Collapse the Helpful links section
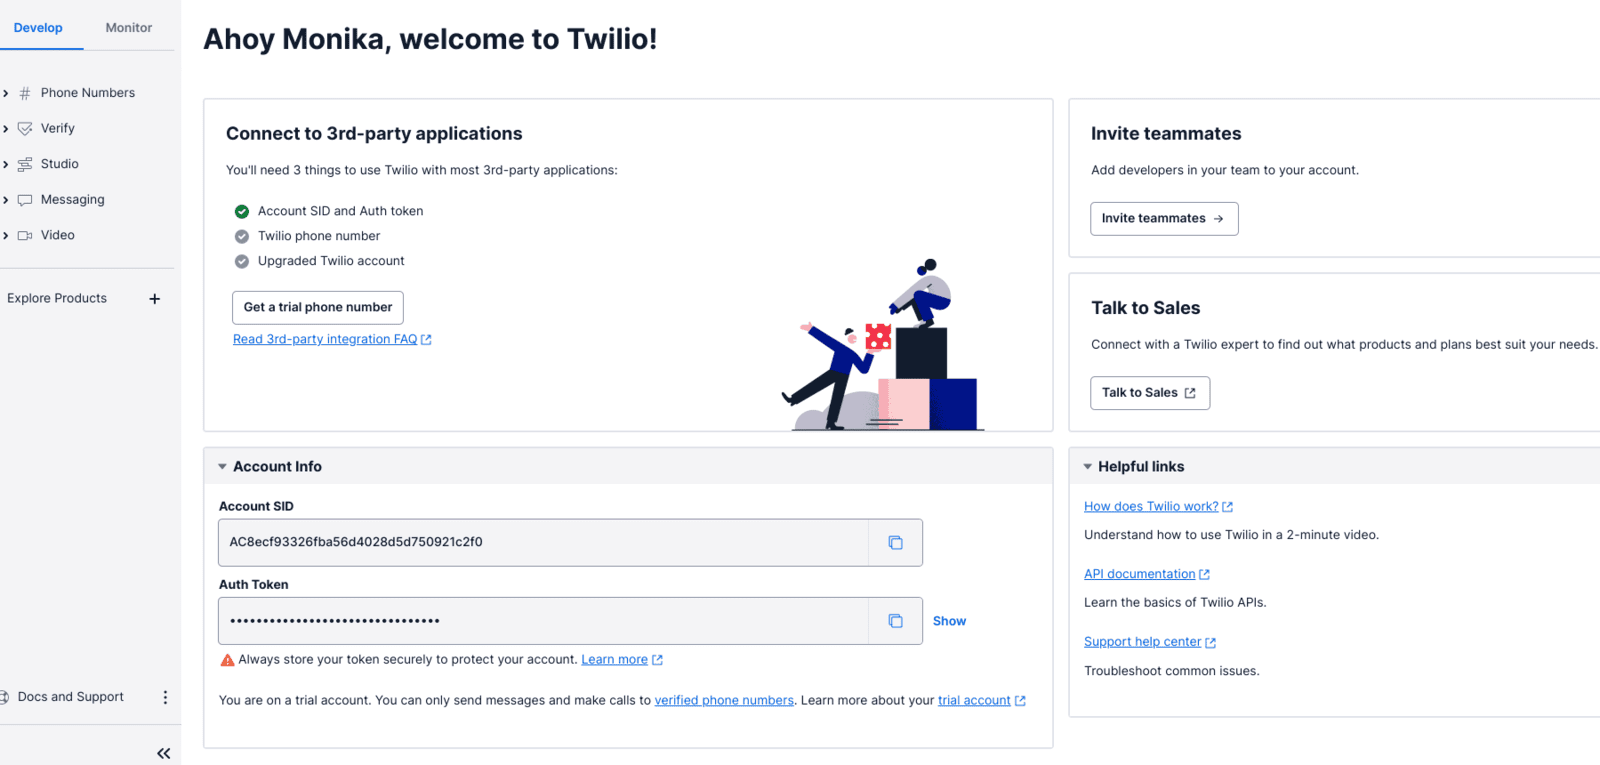The width and height of the screenshot is (1600, 765). (1088, 467)
